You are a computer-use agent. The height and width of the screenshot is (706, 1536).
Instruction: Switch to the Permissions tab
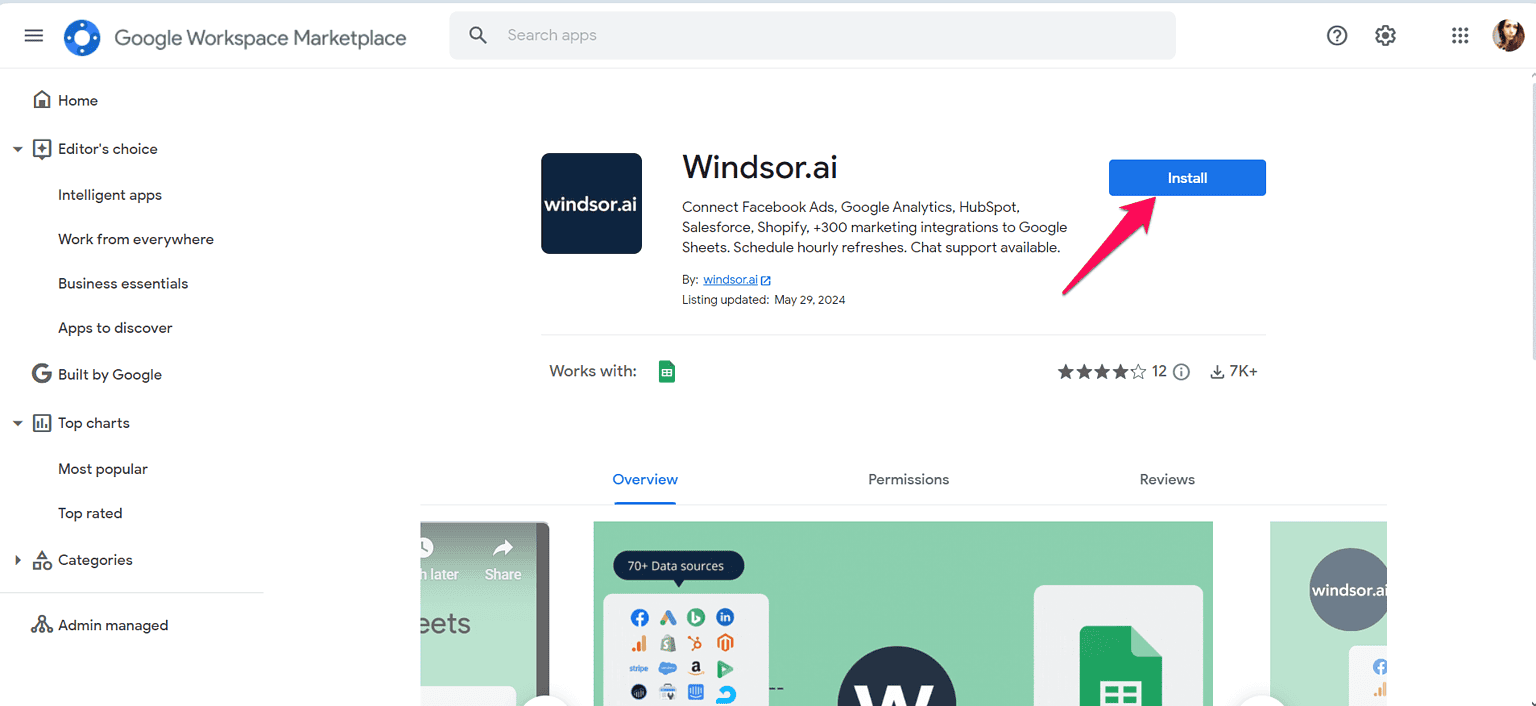point(908,480)
